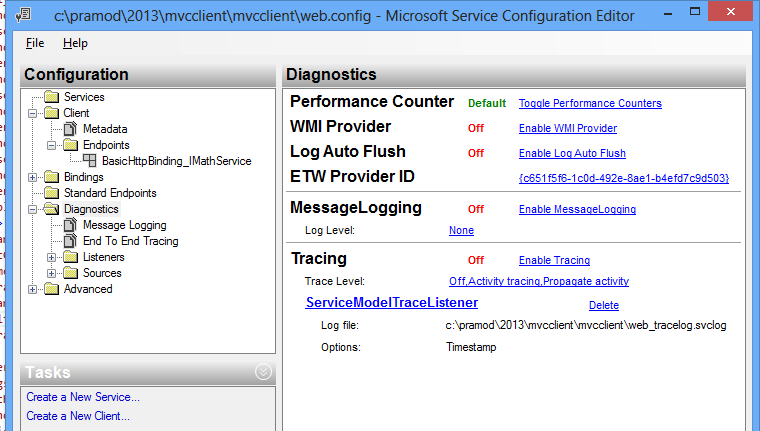760x431 pixels.
Task: Click the Sources folder icon
Action: (x=70, y=273)
